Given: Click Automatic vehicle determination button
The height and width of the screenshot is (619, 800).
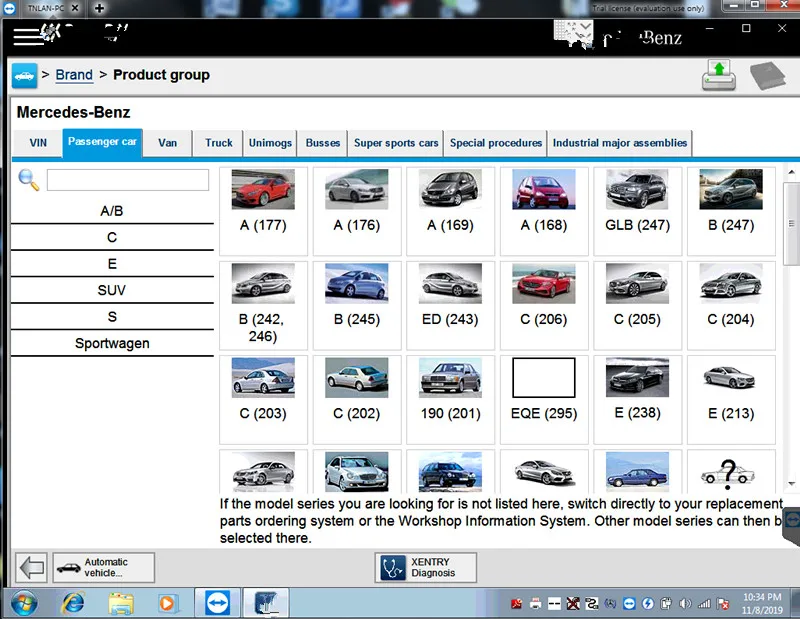Looking at the screenshot, I should coord(104,568).
